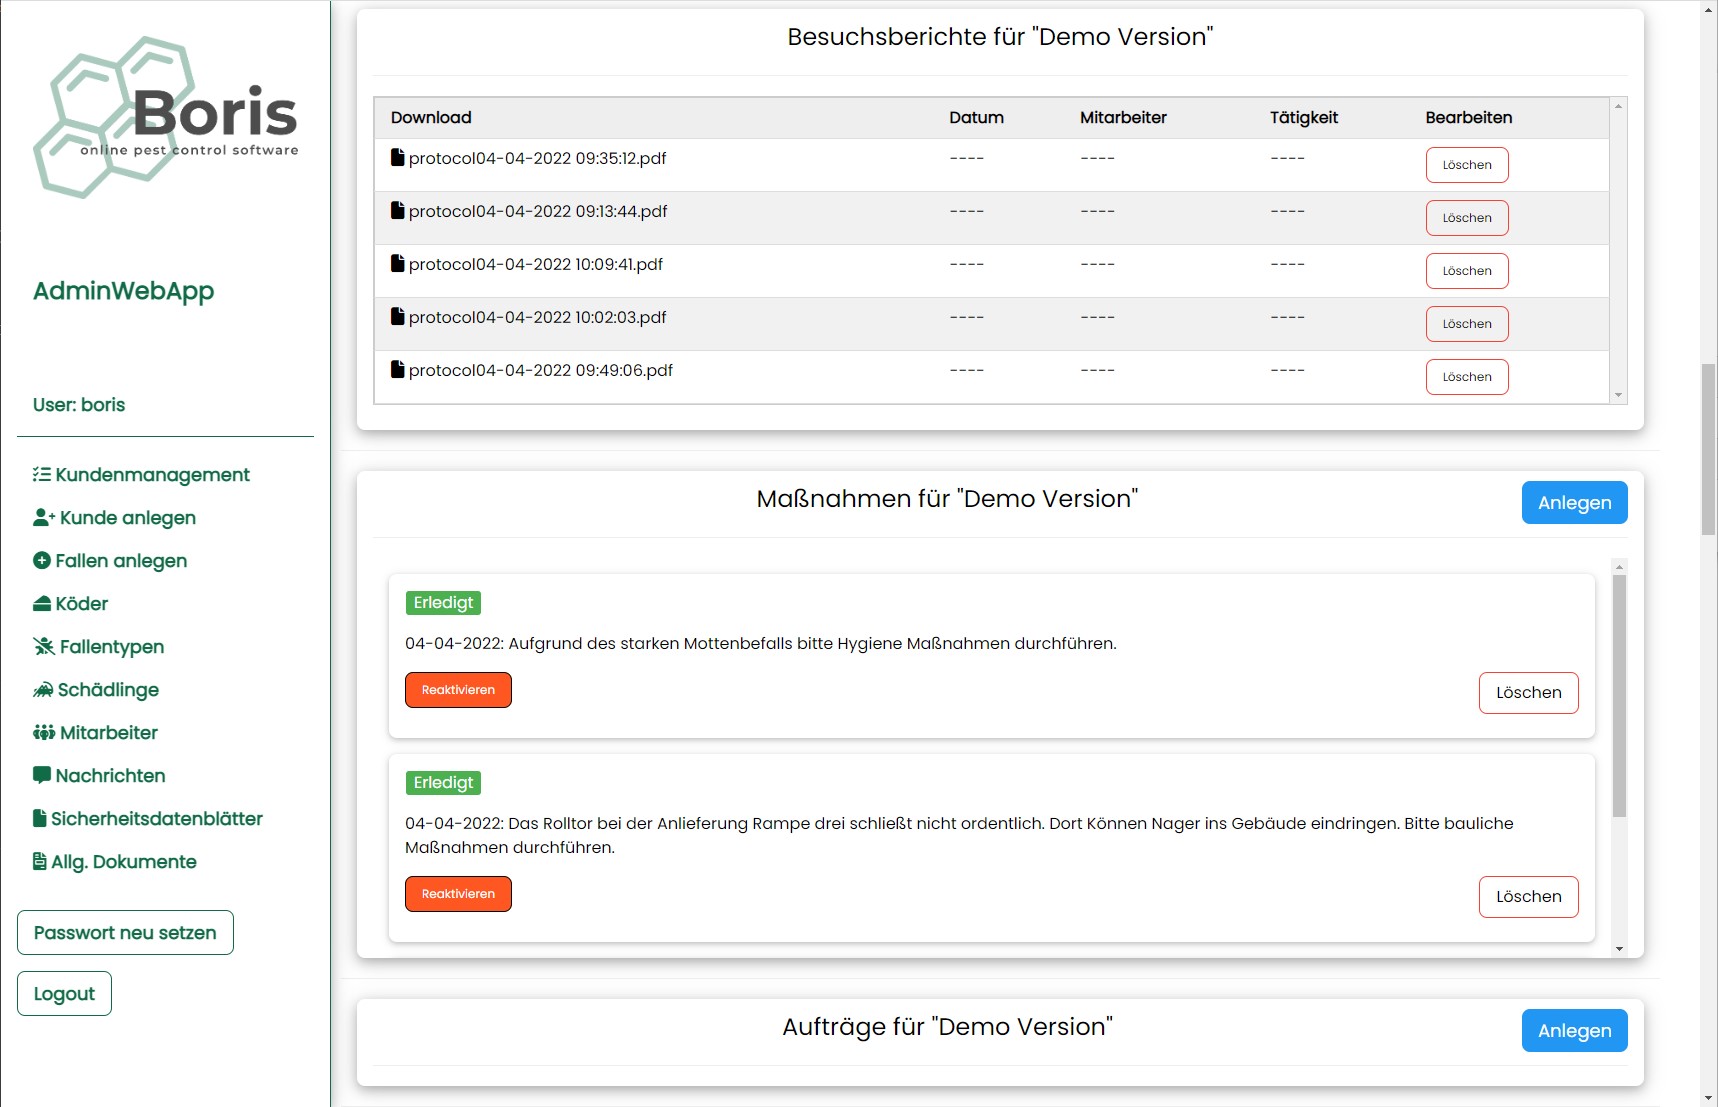
Task: Download protocol04-04-2022 10:09:41.pdf
Action: click(x=535, y=265)
